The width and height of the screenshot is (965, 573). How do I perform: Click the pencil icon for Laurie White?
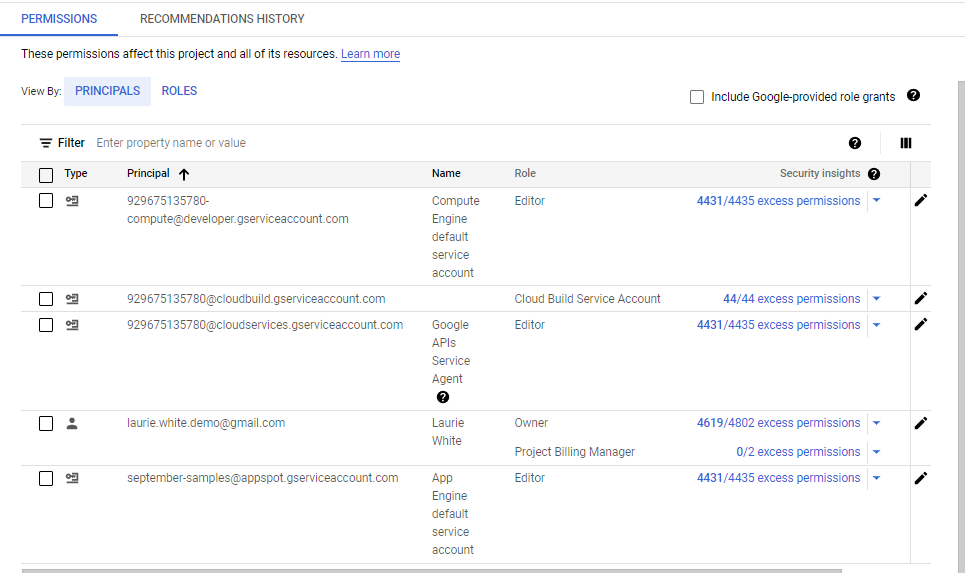click(921, 423)
